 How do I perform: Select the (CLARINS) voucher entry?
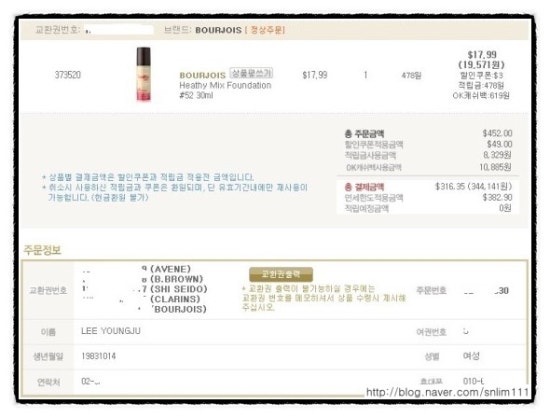(x=175, y=299)
